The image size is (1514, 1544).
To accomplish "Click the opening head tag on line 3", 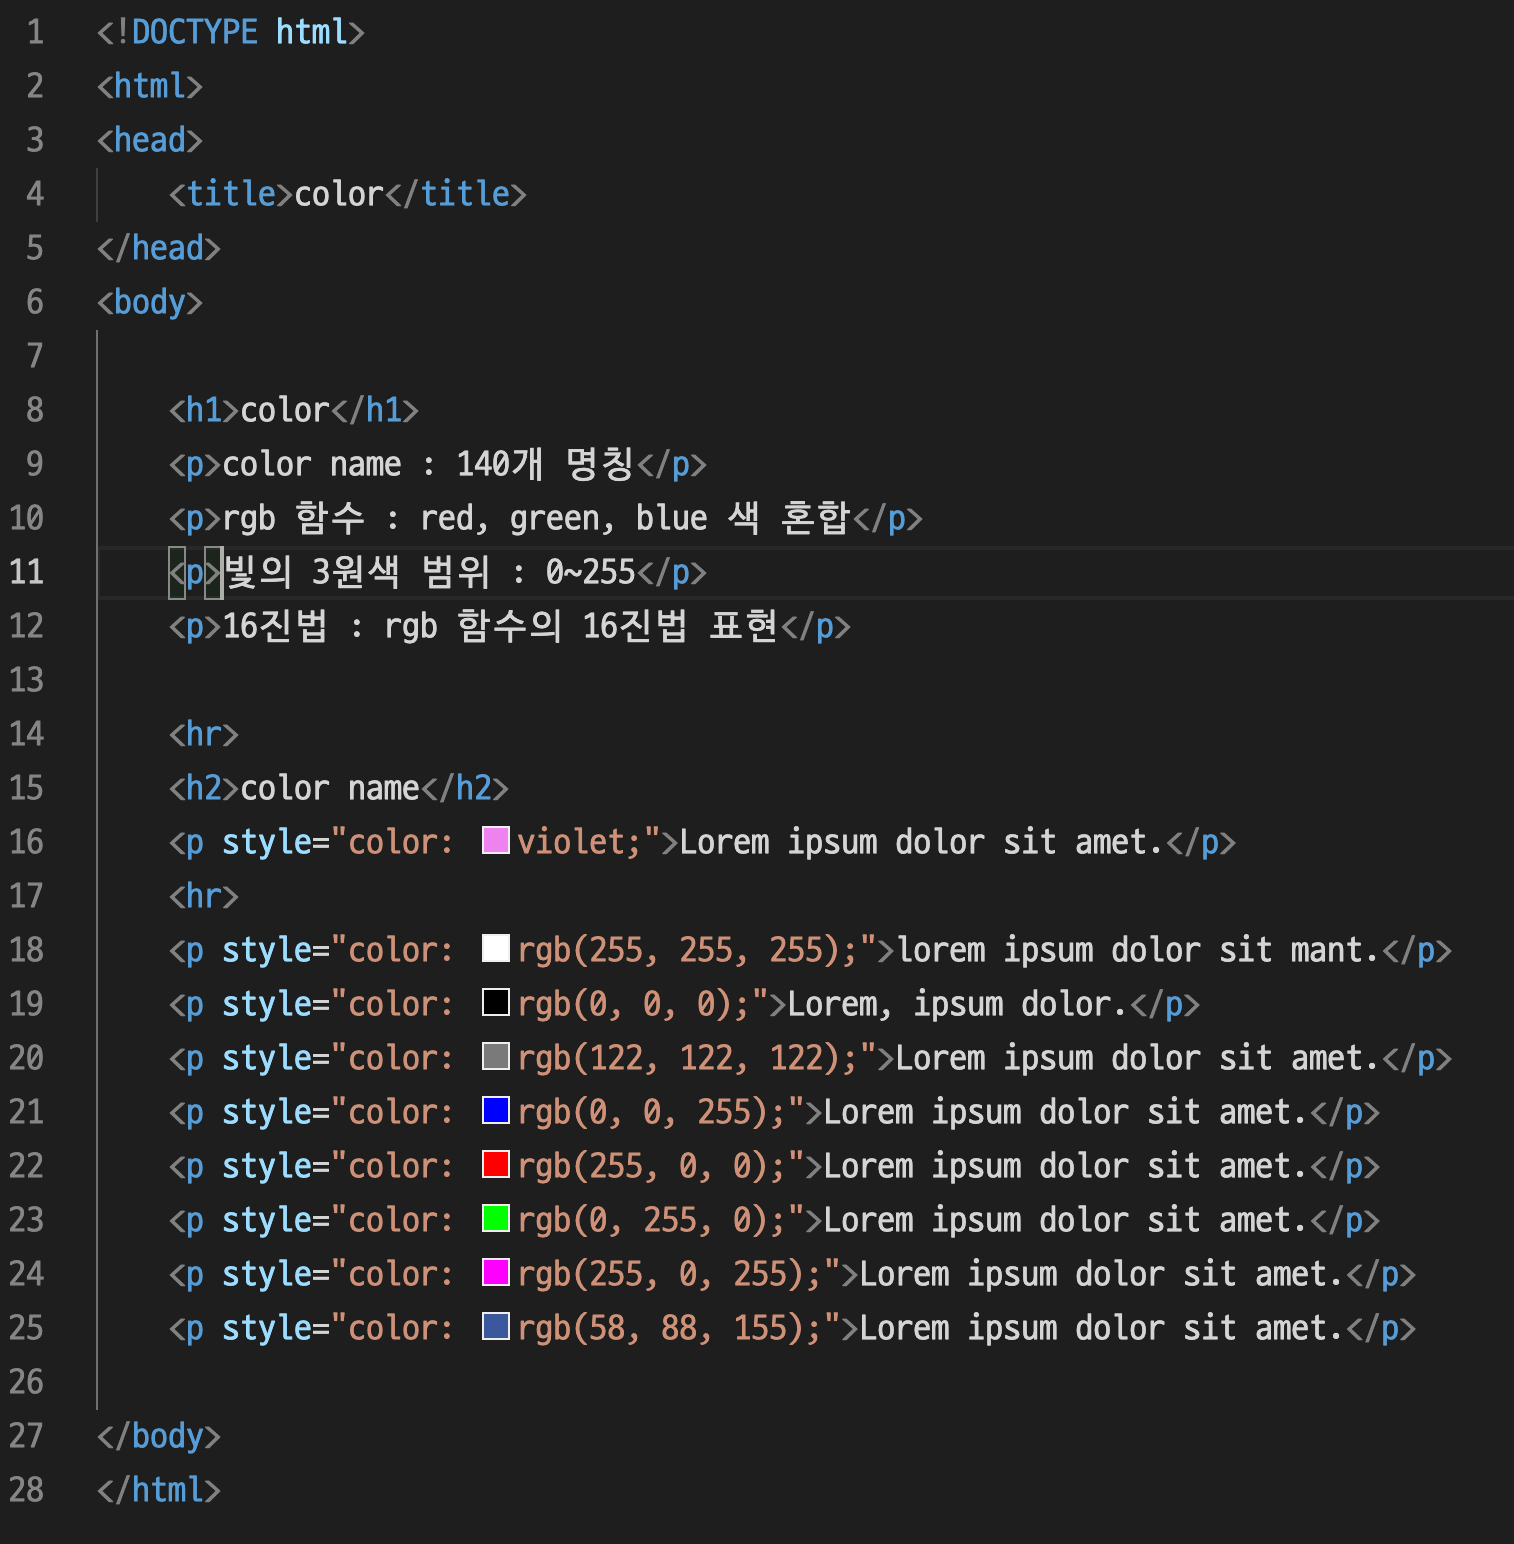I will tap(150, 140).
